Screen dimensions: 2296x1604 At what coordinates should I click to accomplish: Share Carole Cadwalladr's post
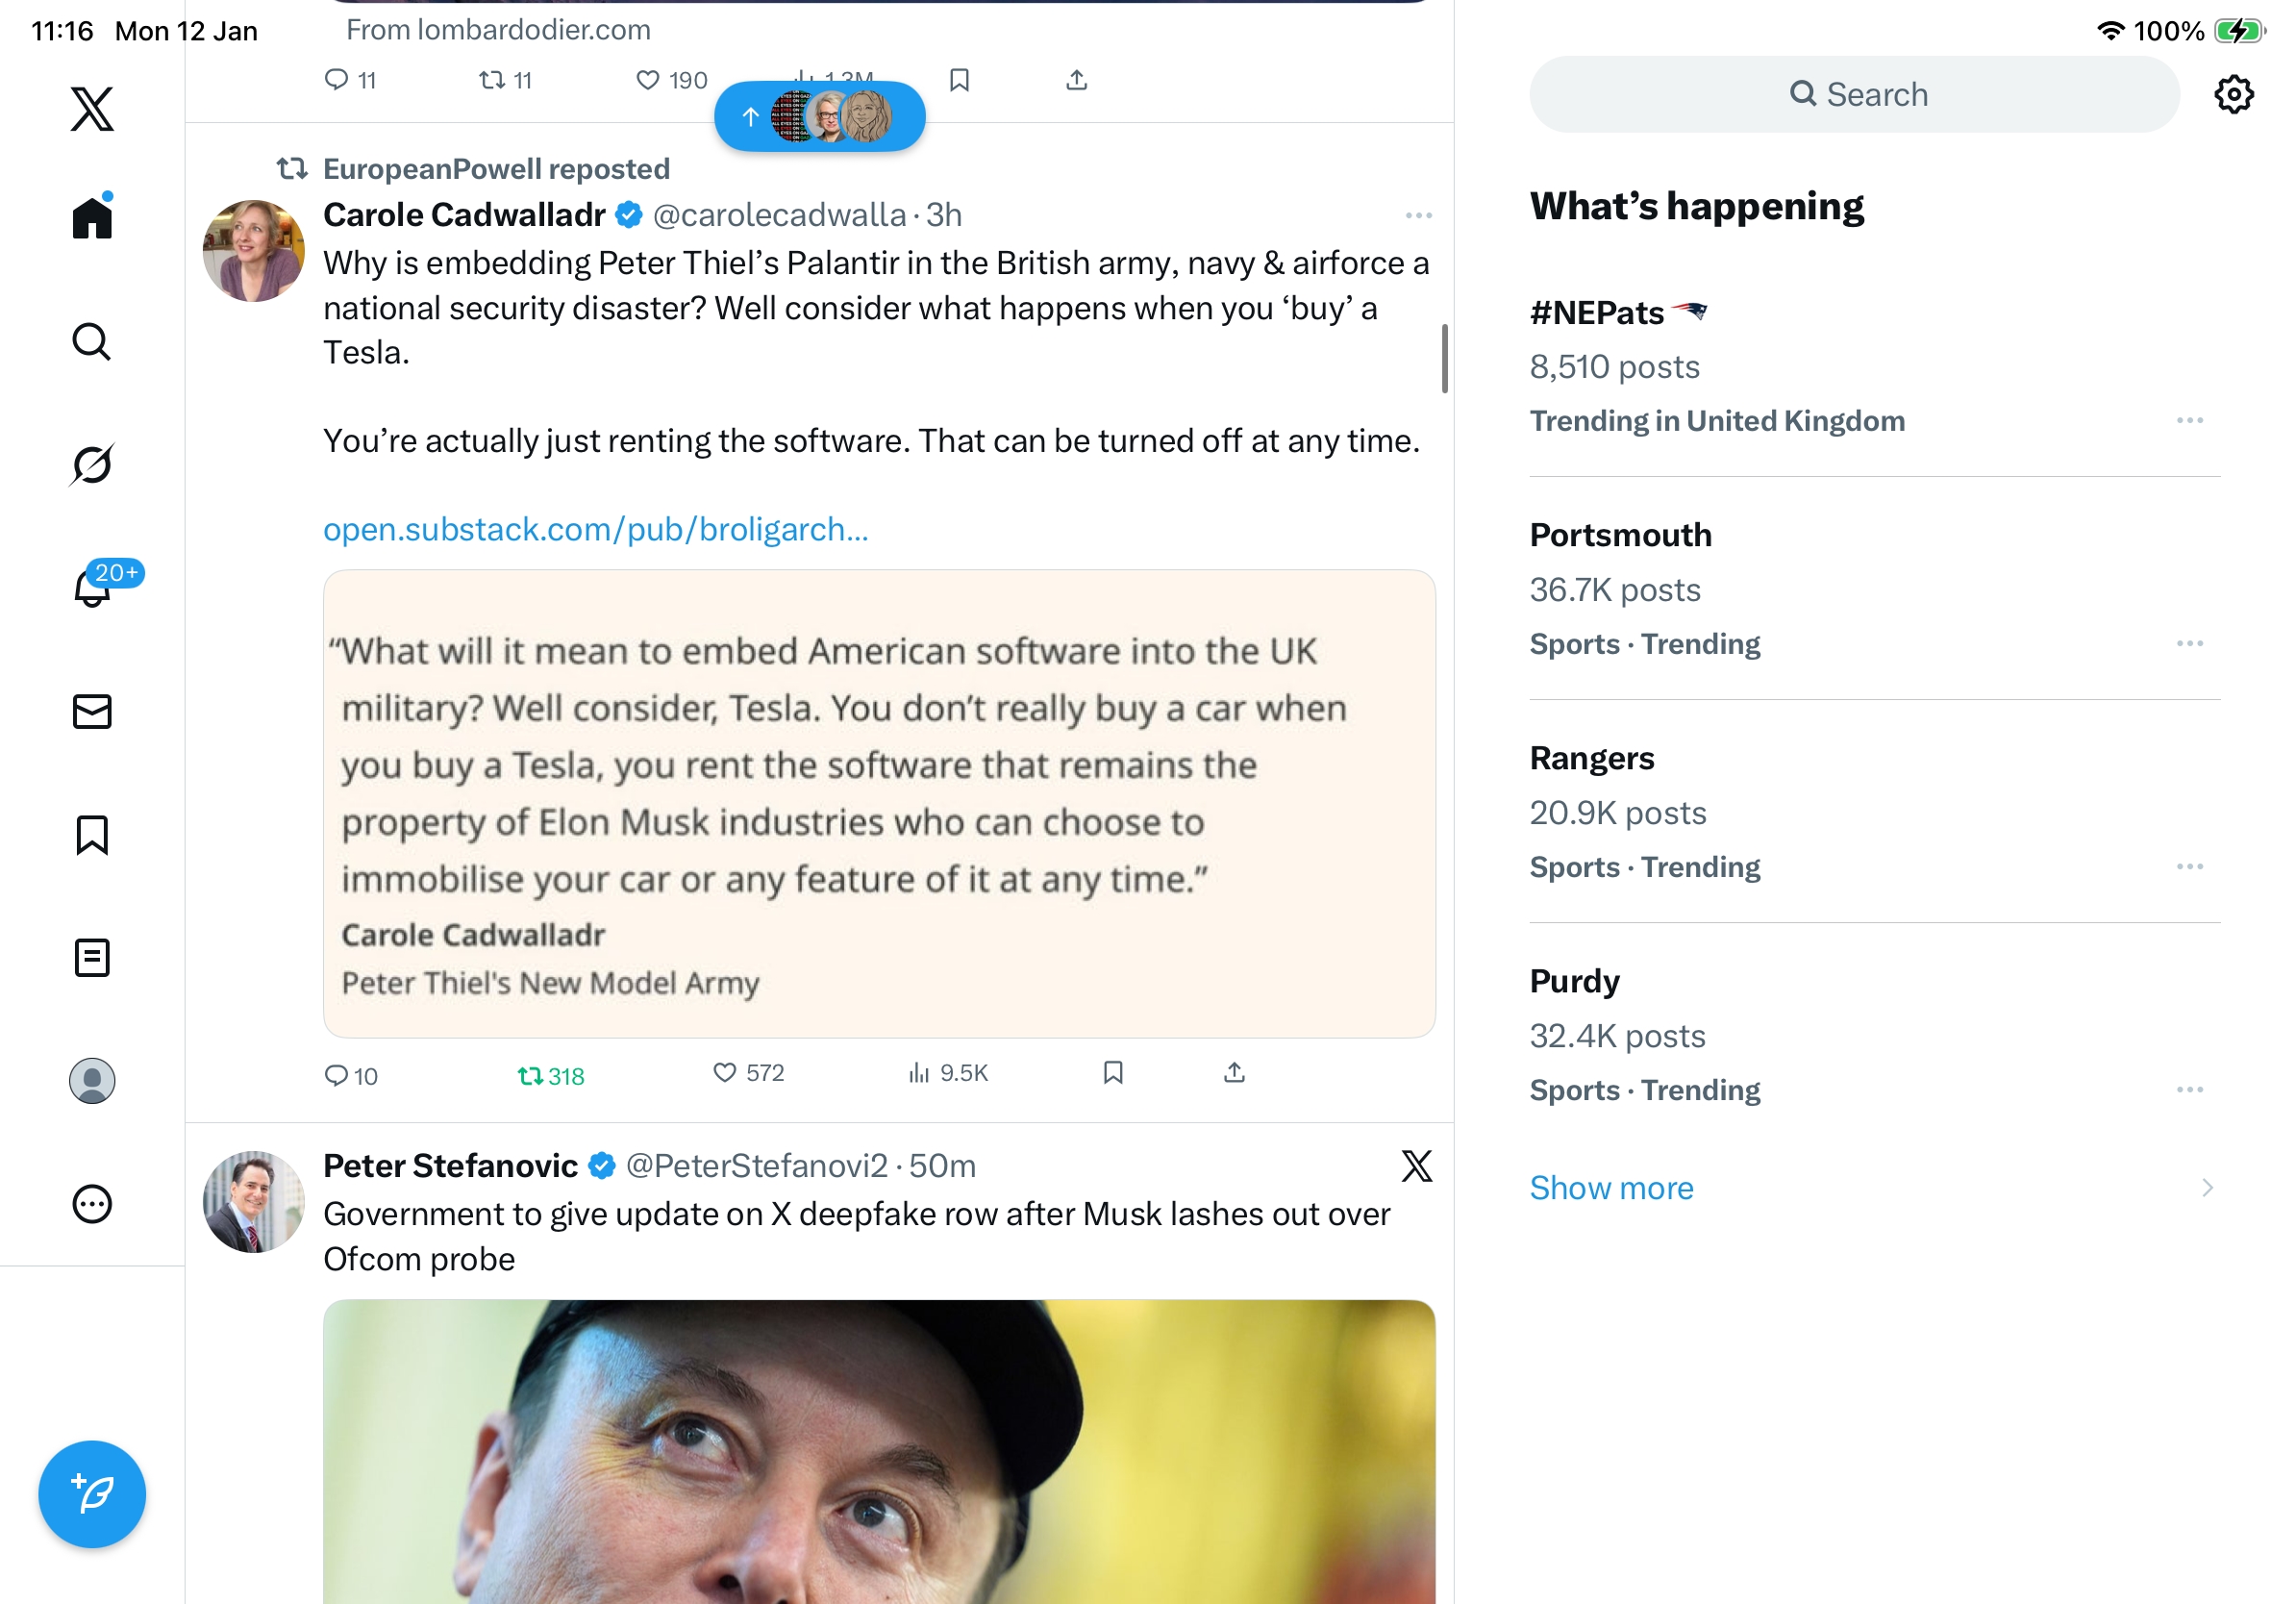click(x=1234, y=1073)
